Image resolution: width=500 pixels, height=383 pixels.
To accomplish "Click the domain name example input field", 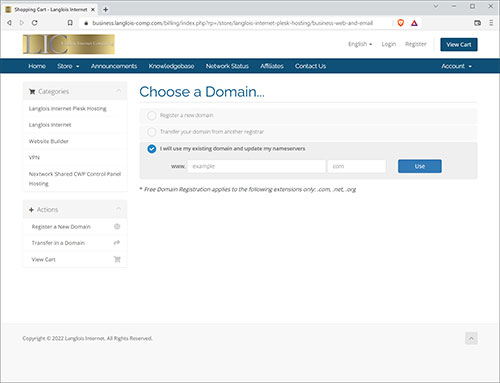I will [x=256, y=166].
